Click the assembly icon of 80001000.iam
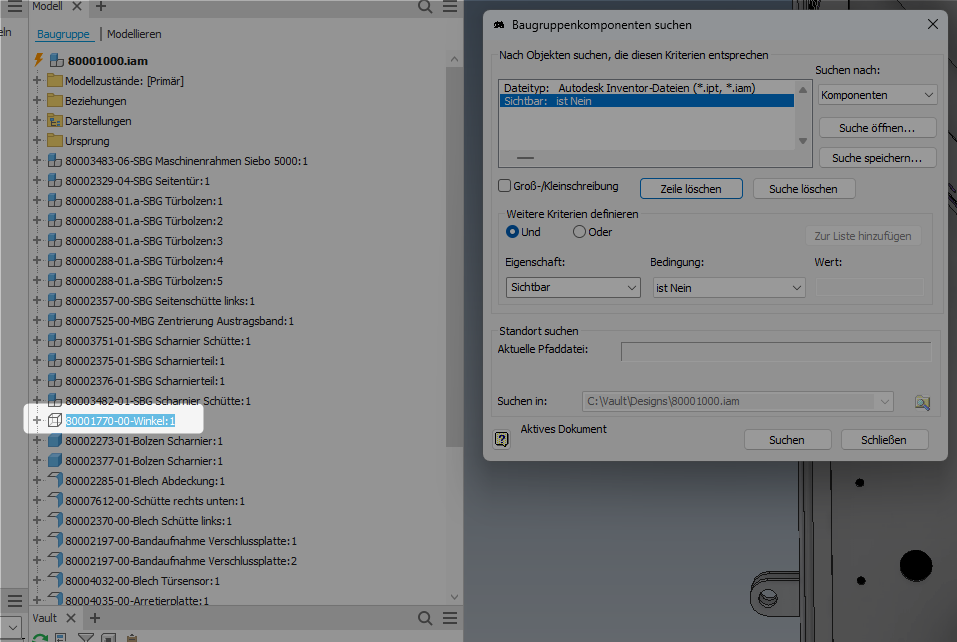Image resolution: width=957 pixels, height=642 pixels. [57, 60]
